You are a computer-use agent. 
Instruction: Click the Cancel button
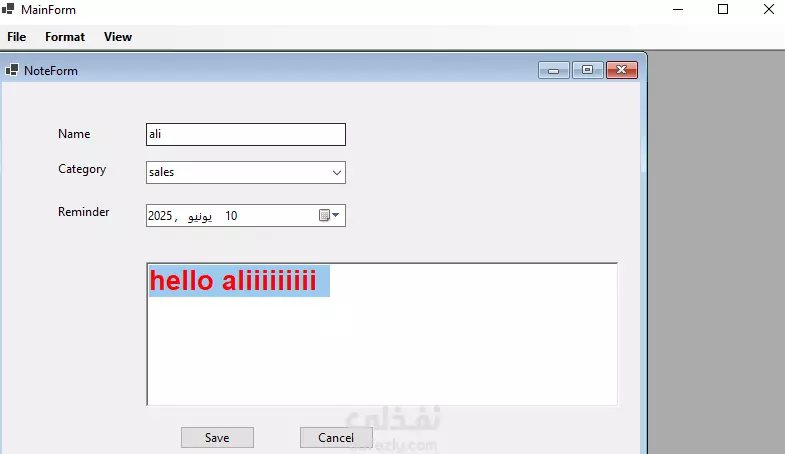click(336, 437)
